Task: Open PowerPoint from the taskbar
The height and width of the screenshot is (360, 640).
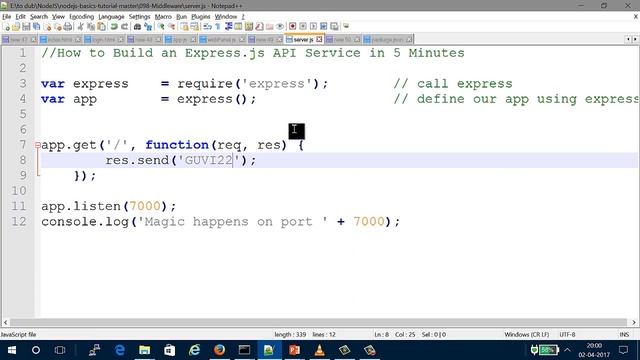Action: 294,350
